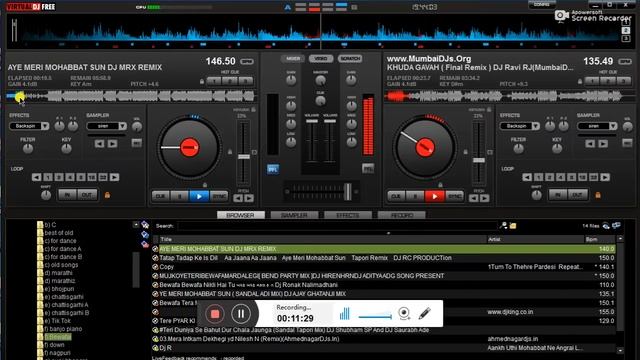Set loop OUT point on left deck
The height and width of the screenshot is (360, 640).
pos(87,195)
